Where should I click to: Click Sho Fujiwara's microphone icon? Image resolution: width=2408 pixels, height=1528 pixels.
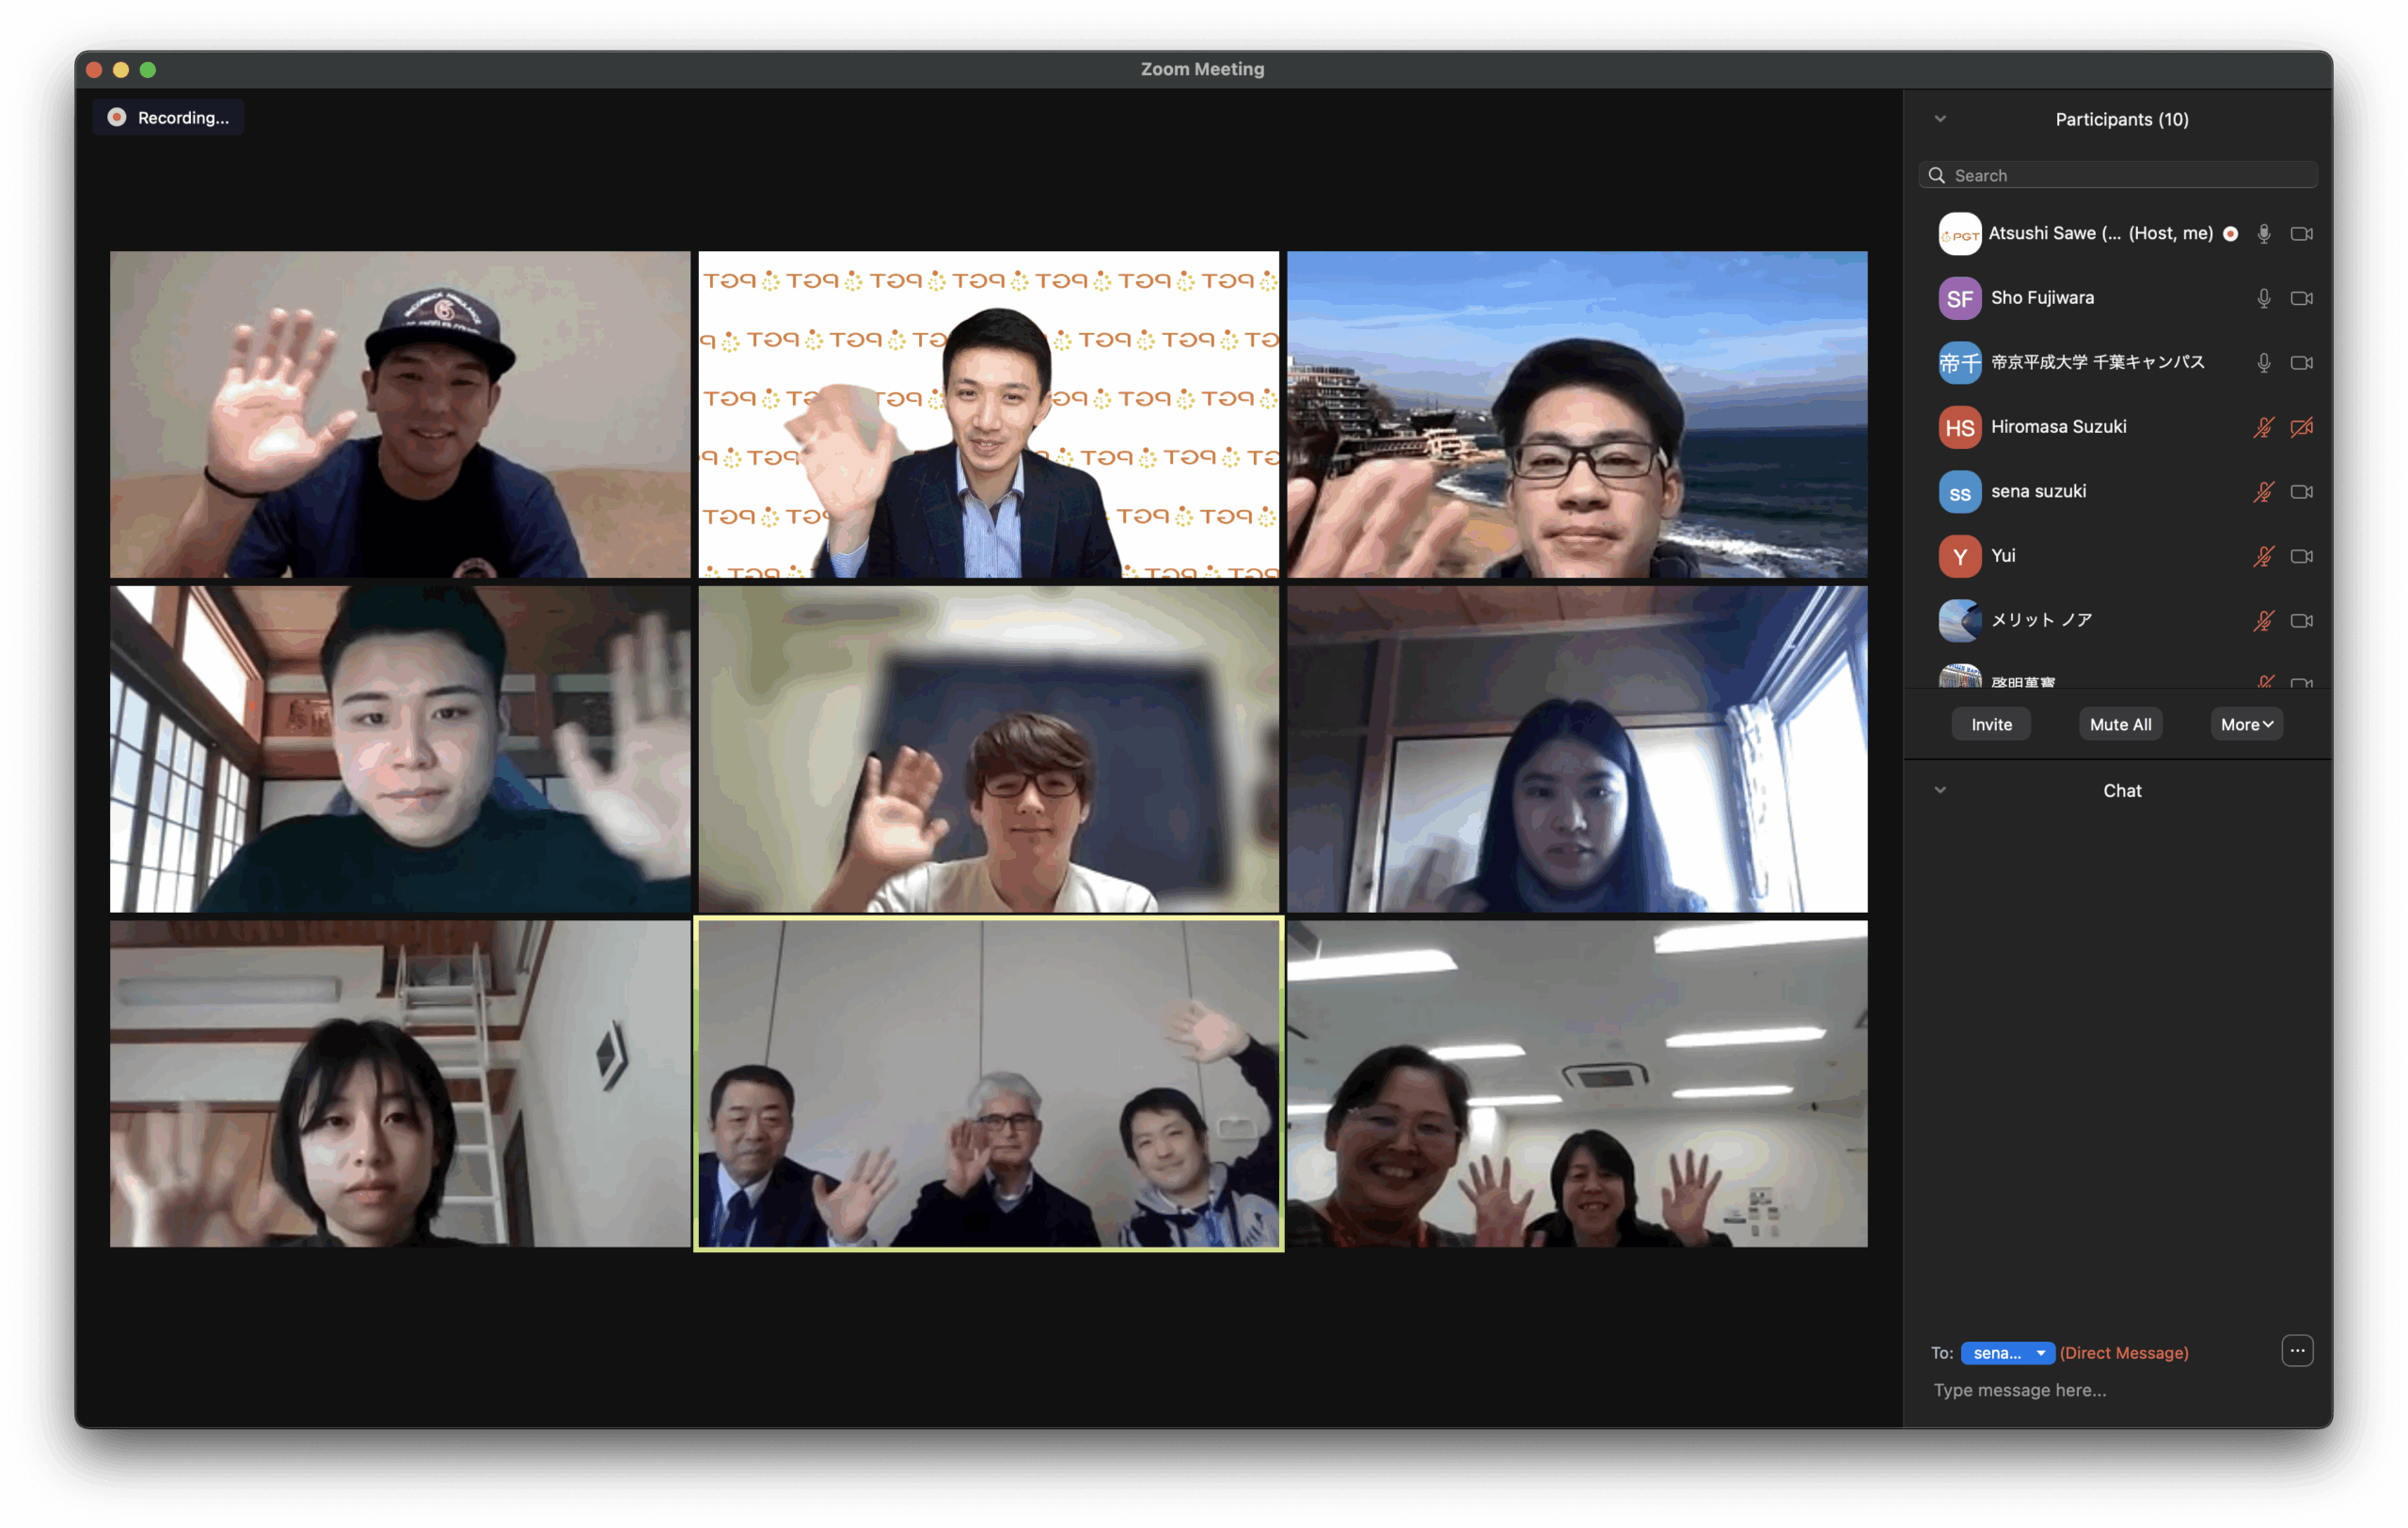click(2263, 298)
